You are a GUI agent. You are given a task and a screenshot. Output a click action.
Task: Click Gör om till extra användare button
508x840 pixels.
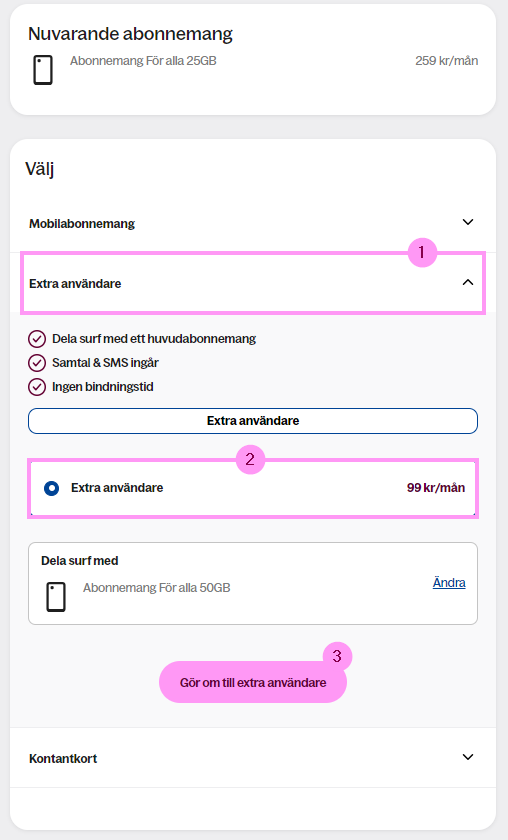click(x=253, y=682)
